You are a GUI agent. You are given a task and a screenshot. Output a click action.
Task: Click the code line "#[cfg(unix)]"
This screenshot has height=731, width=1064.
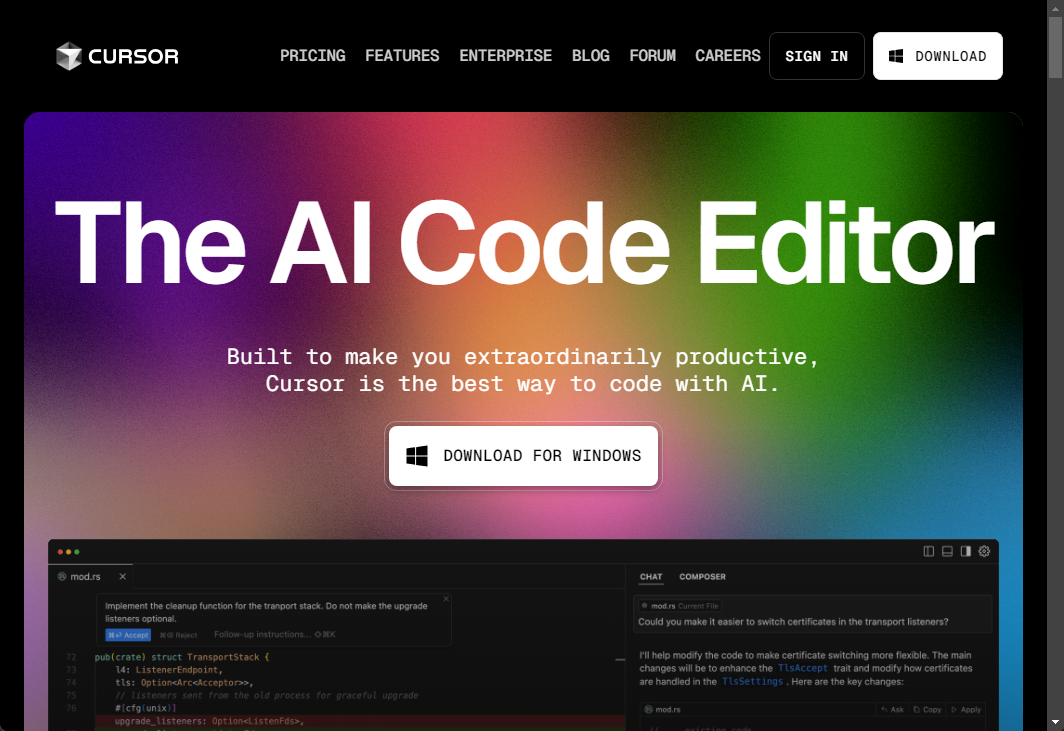pos(145,708)
